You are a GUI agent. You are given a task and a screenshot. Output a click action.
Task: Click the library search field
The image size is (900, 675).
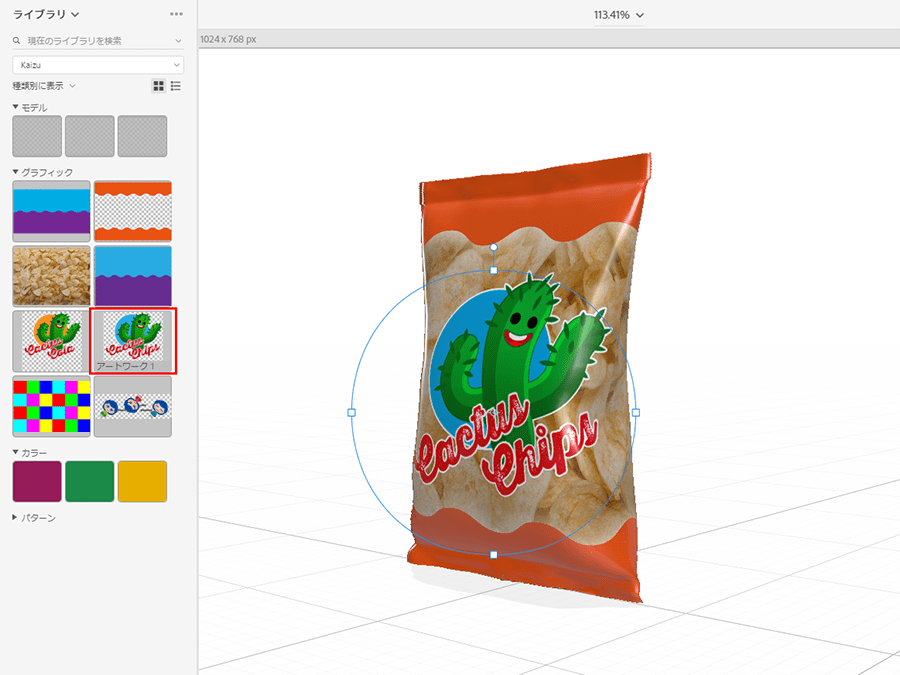[98, 41]
